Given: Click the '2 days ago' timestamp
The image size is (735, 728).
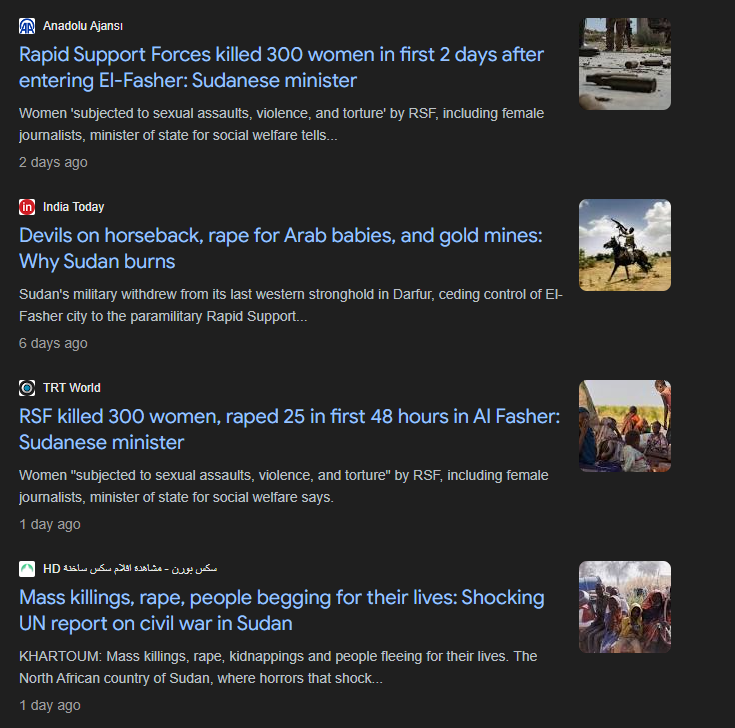Looking at the screenshot, I should 53,162.
